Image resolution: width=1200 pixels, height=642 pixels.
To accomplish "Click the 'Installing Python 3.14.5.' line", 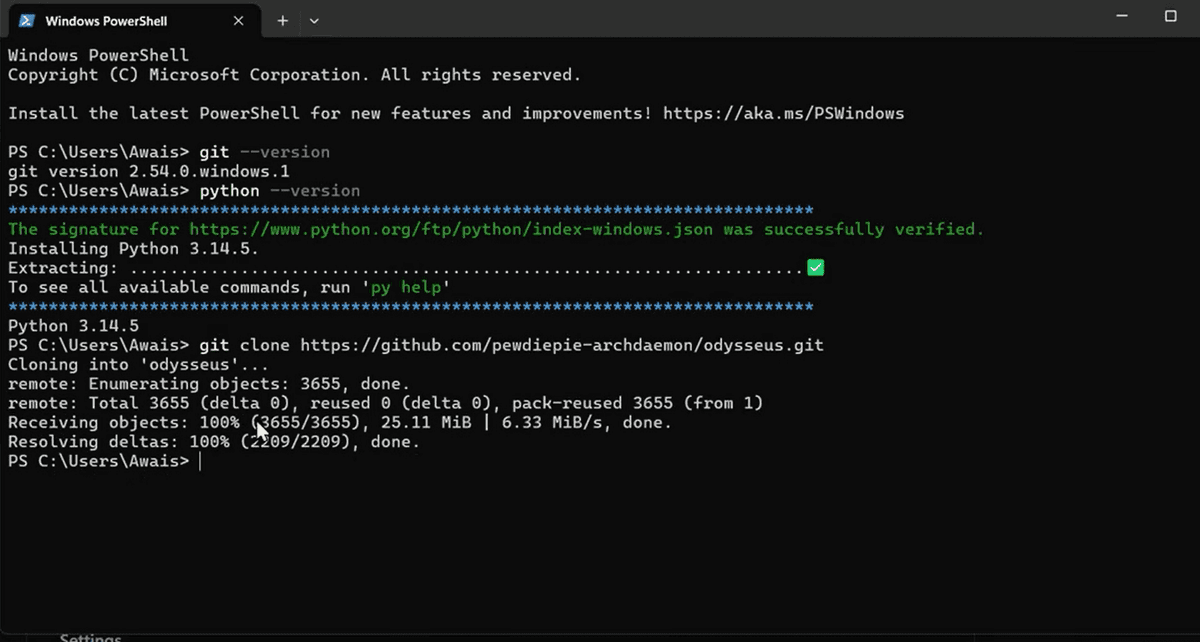I will click(133, 248).
